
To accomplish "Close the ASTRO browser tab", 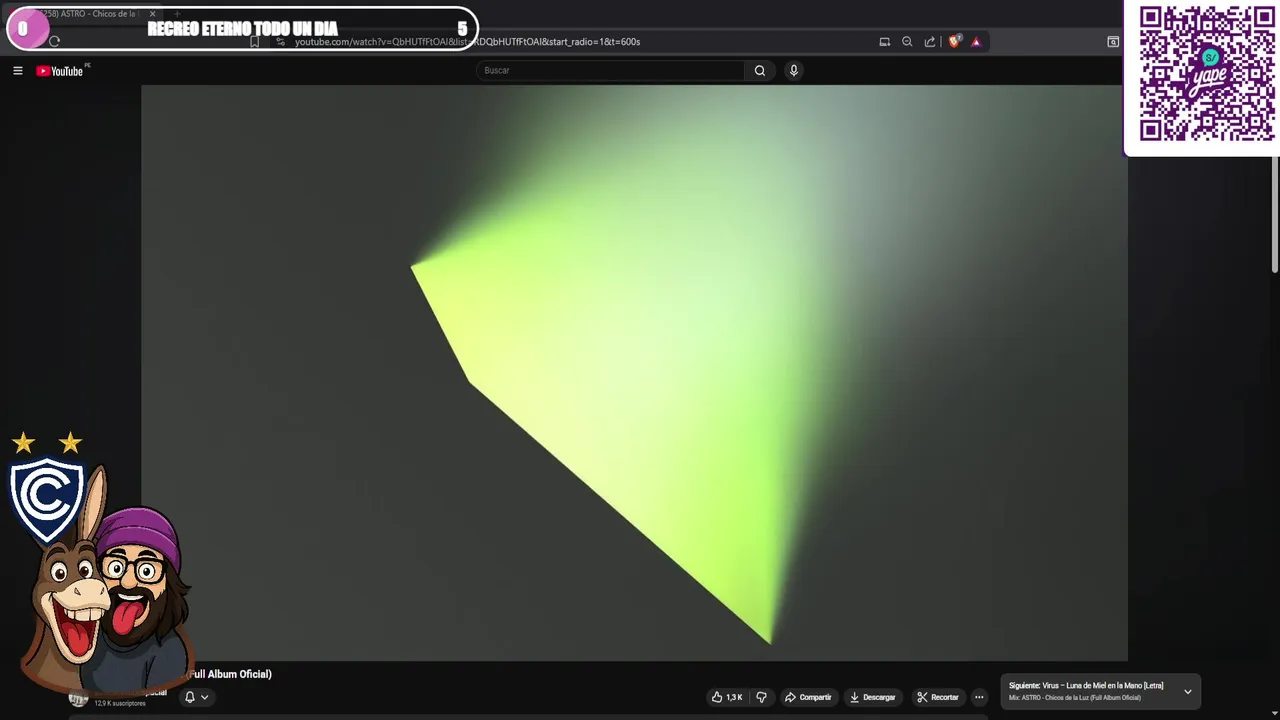I will click(x=152, y=14).
